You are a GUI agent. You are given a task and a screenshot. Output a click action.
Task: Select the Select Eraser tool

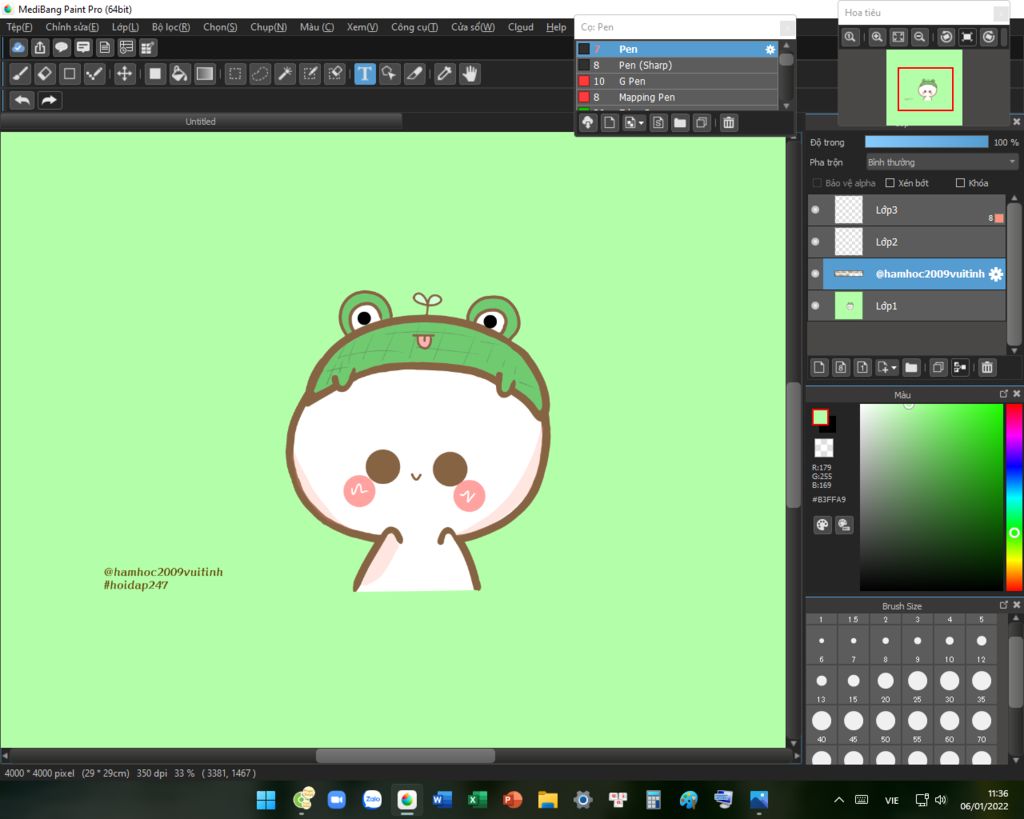[x=335, y=74]
